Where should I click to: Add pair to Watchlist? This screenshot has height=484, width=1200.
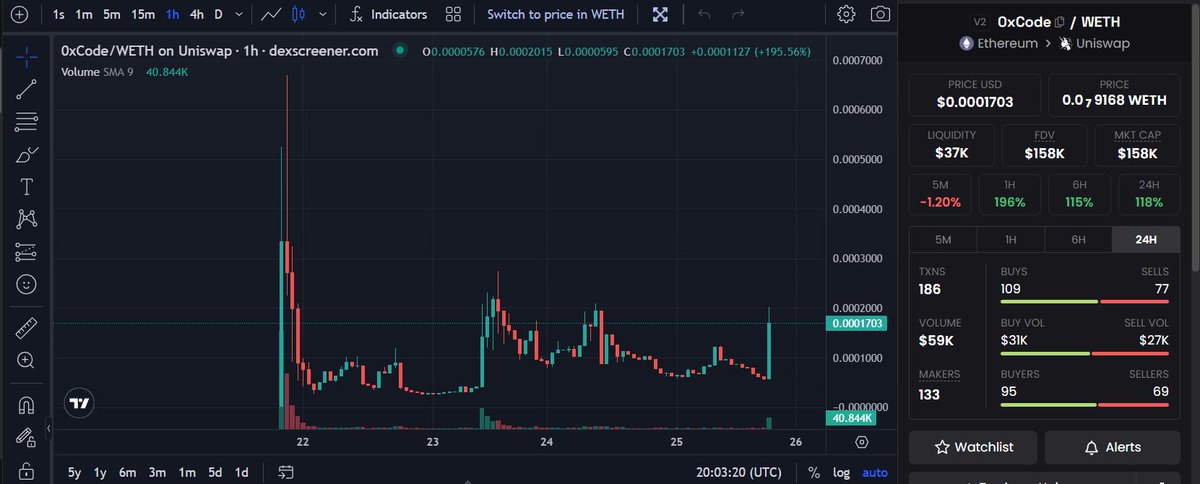973,447
